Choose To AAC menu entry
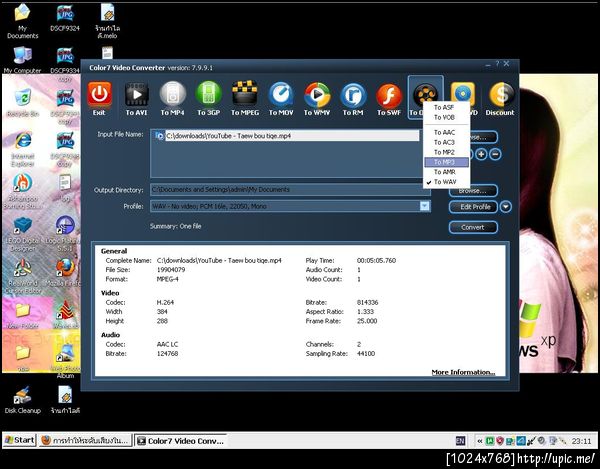The width and height of the screenshot is (600, 469). point(446,132)
